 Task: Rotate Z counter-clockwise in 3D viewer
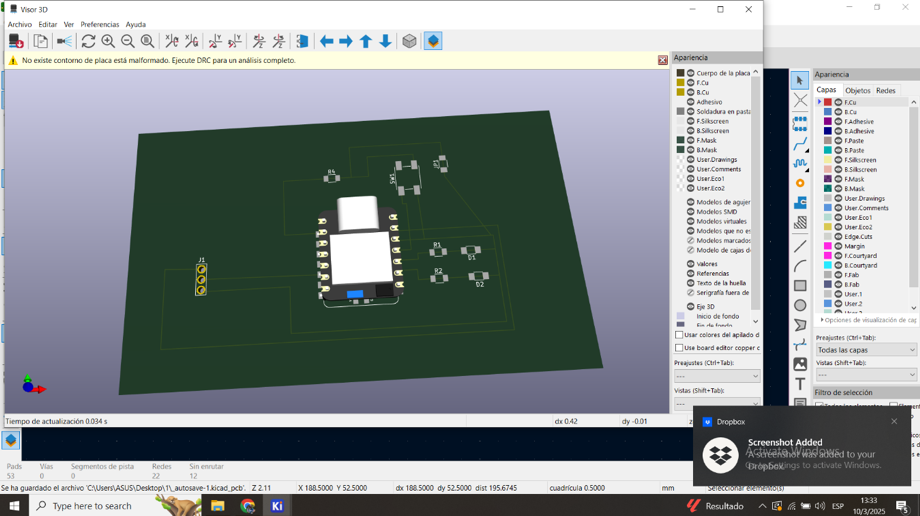click(x=279, y=41)
